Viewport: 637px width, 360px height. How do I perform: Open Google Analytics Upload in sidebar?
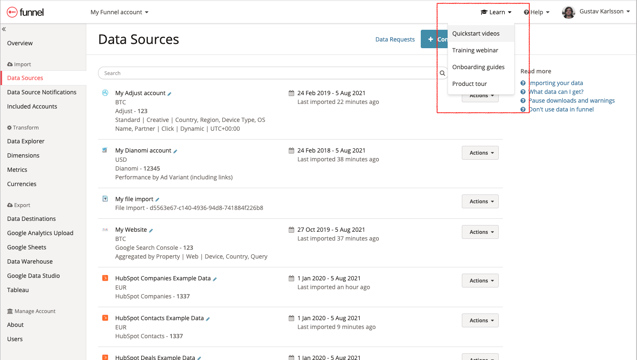click(40, 233)
